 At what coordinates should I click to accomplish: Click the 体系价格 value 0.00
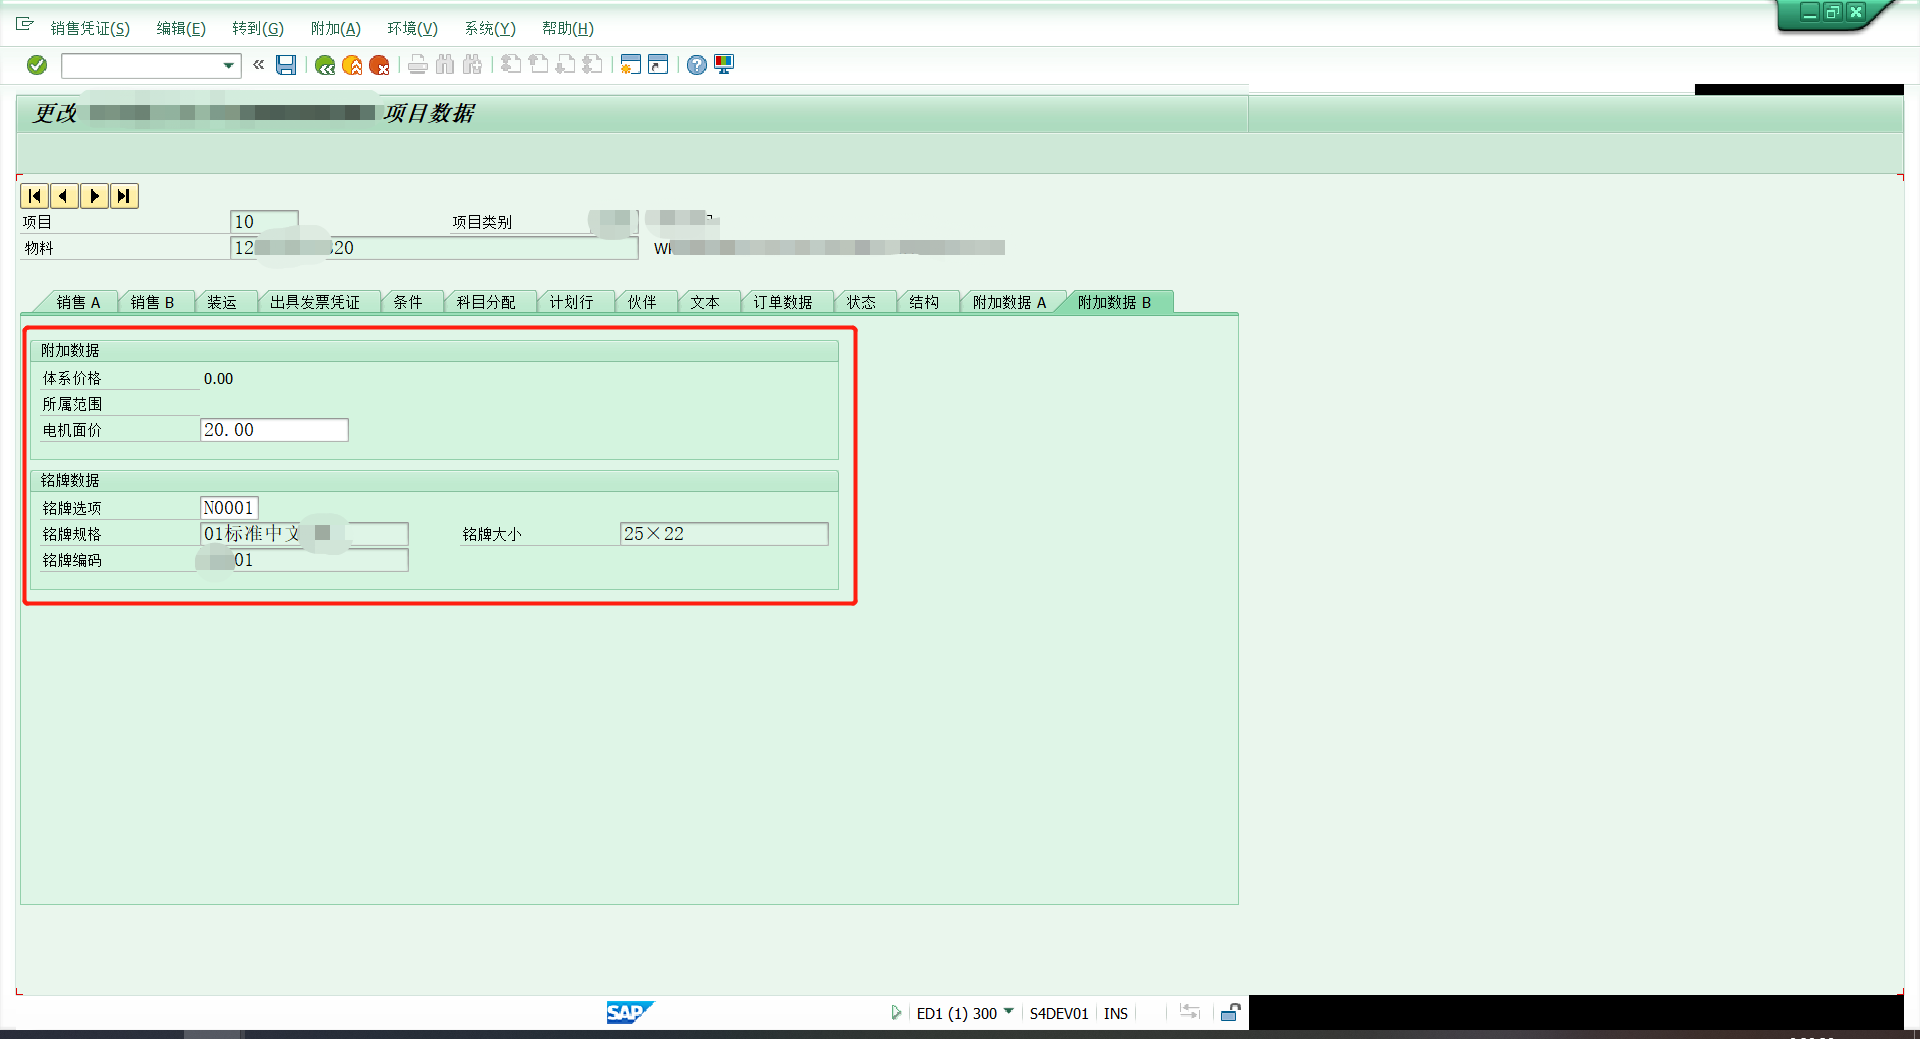coord(218,379)
